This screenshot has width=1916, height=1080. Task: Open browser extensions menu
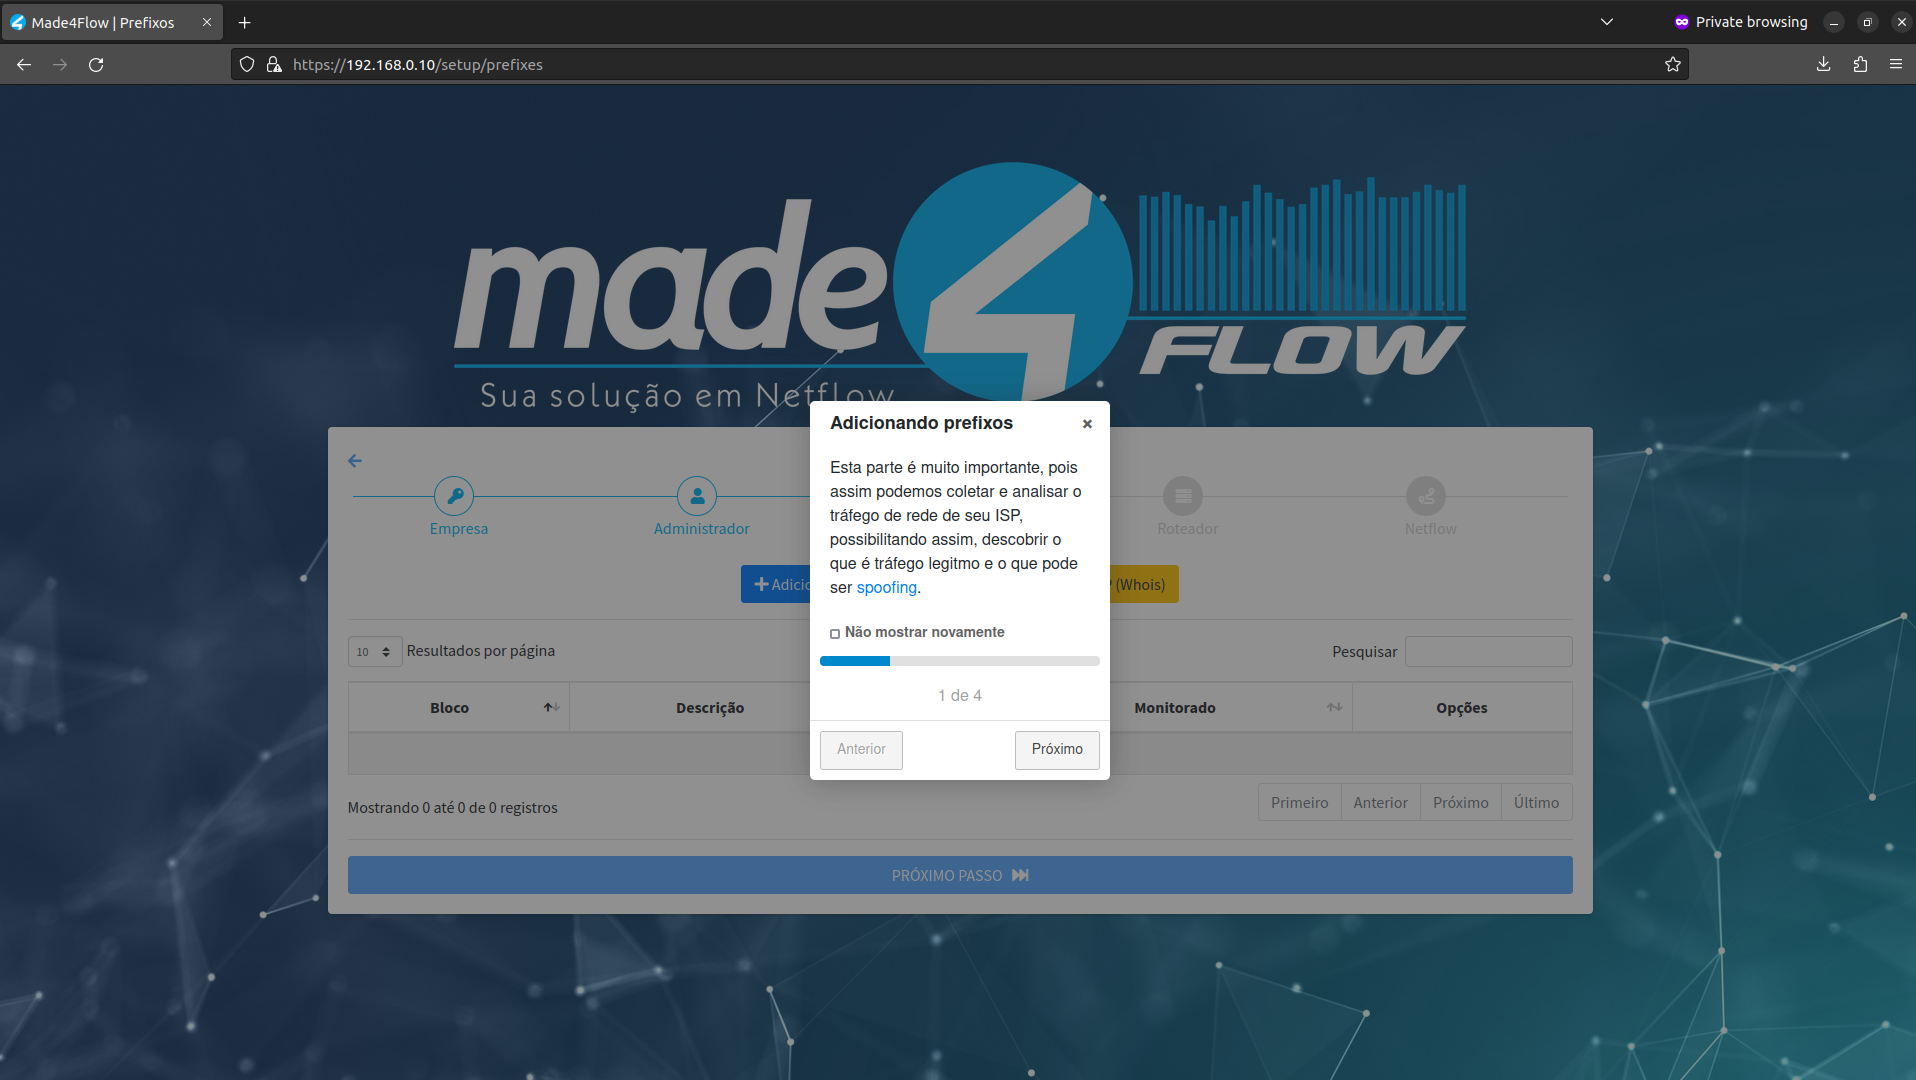(1860, 65)
